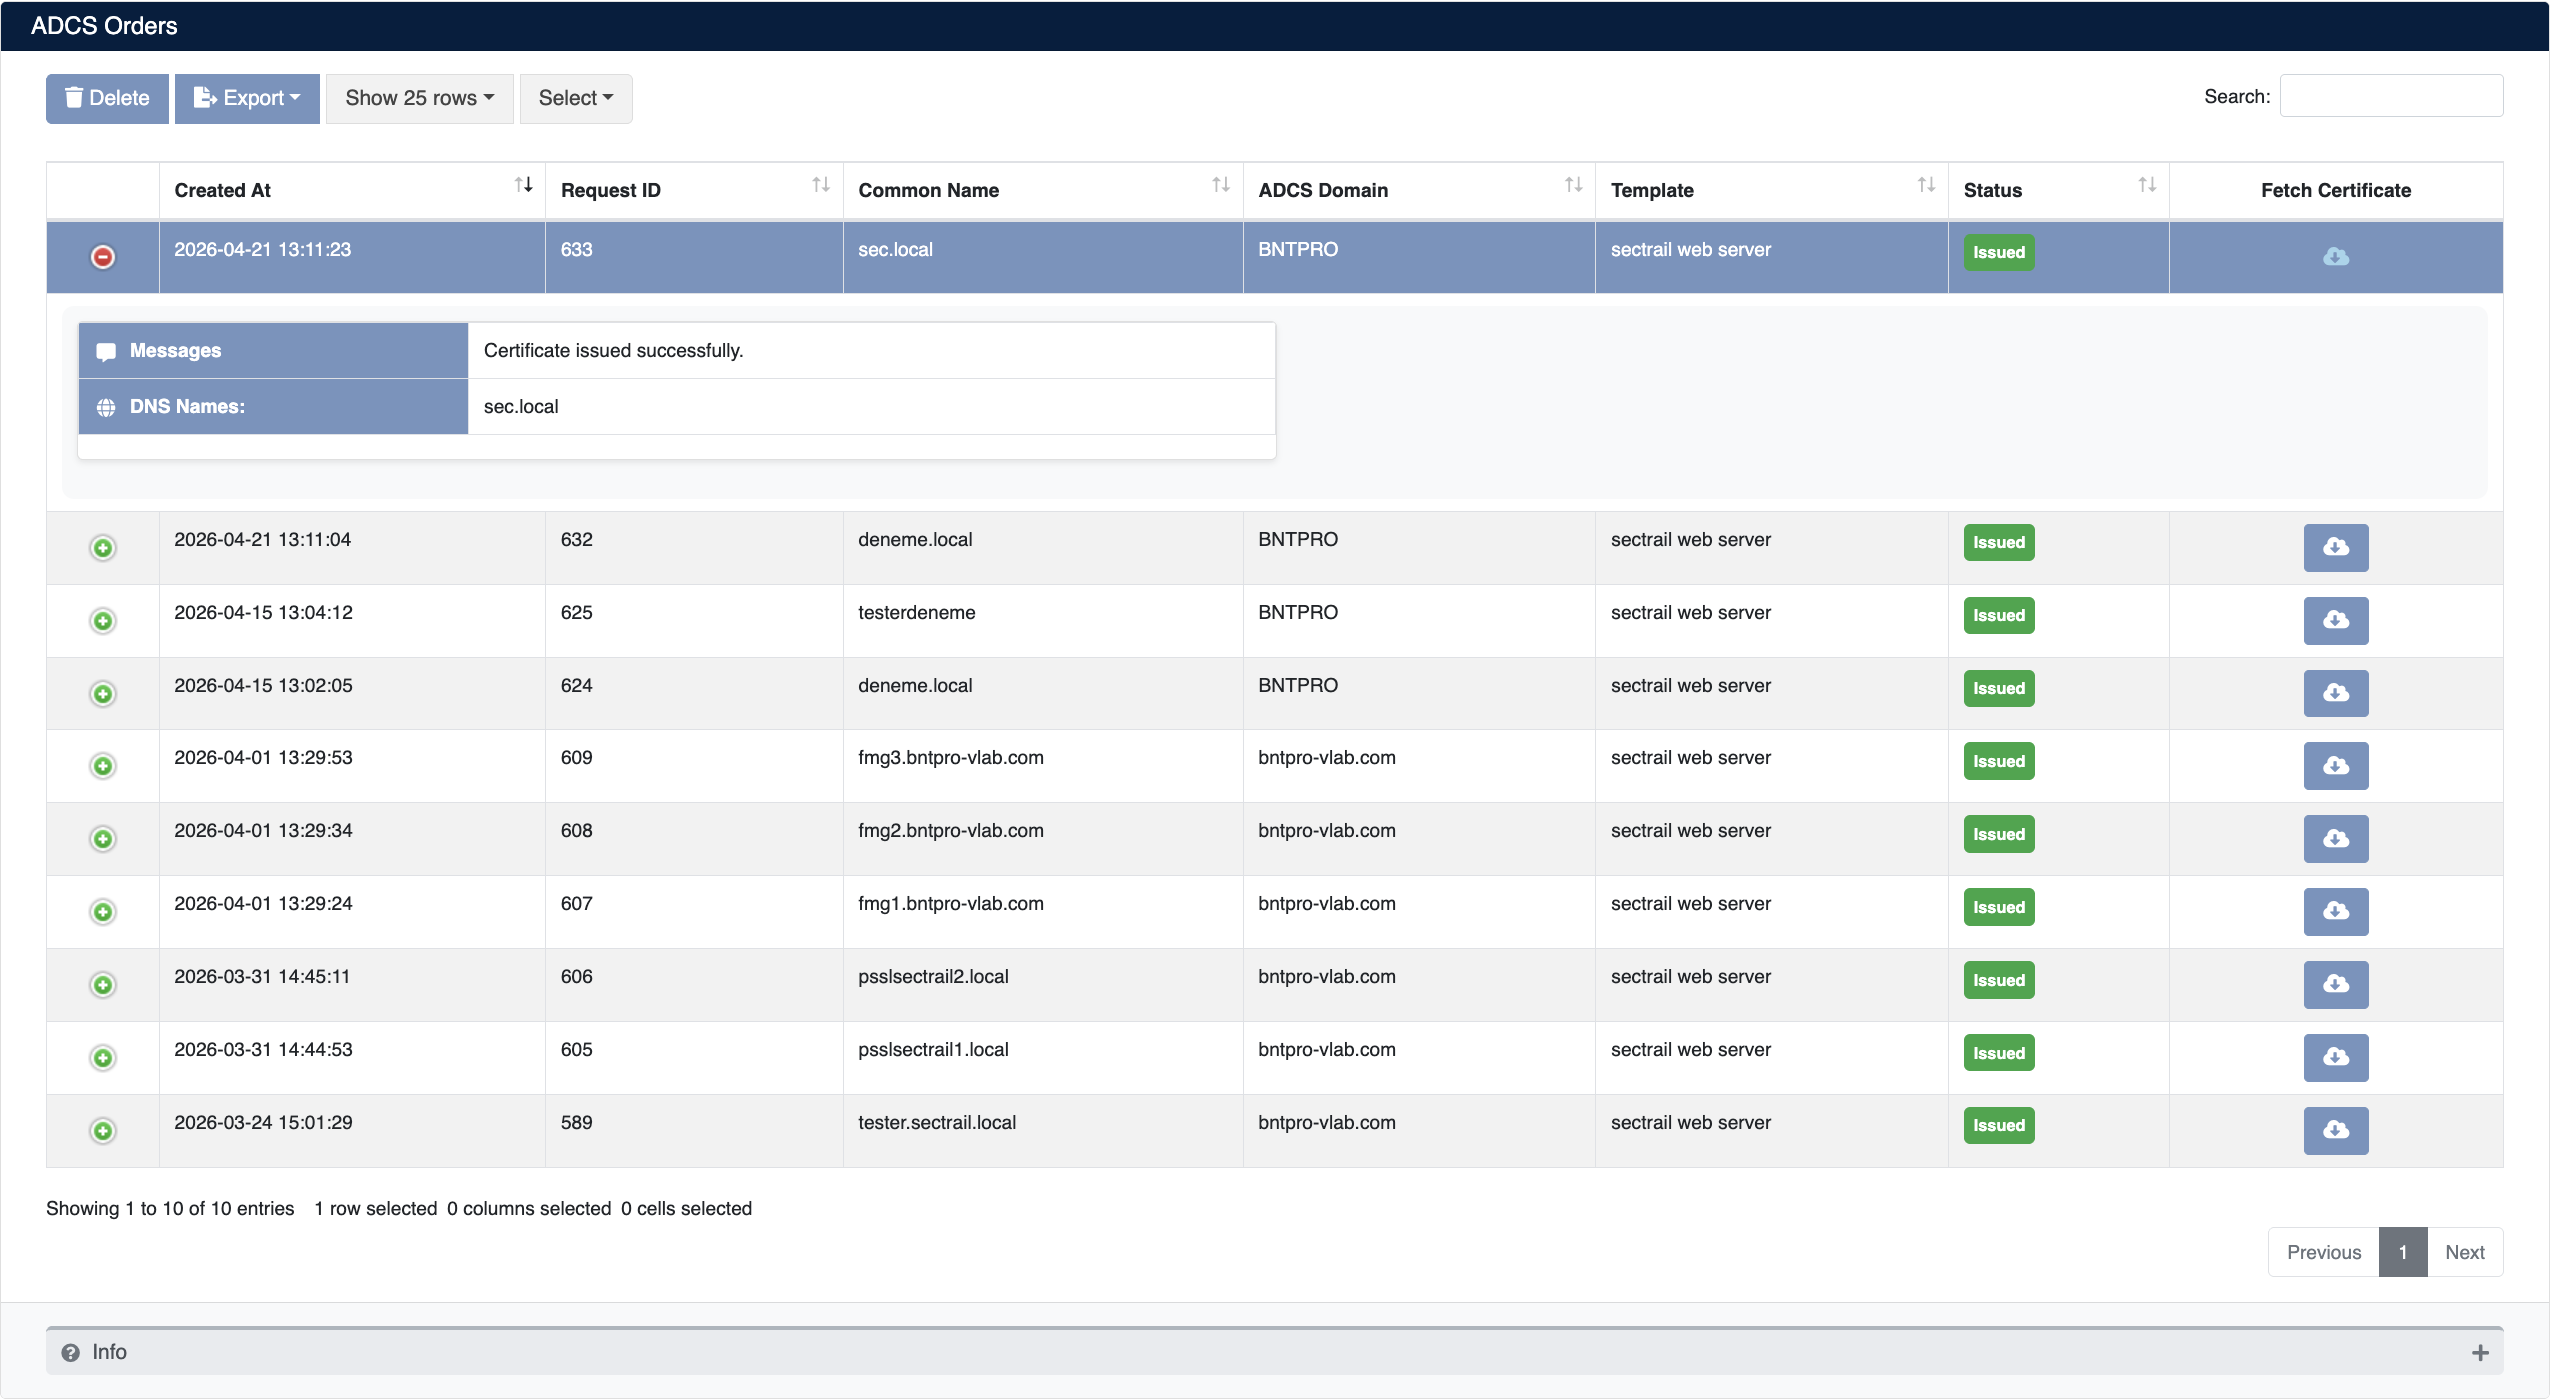2552x1400 pixels.
Task: Collapse details for sec.local row
Action: pos(103,257)
